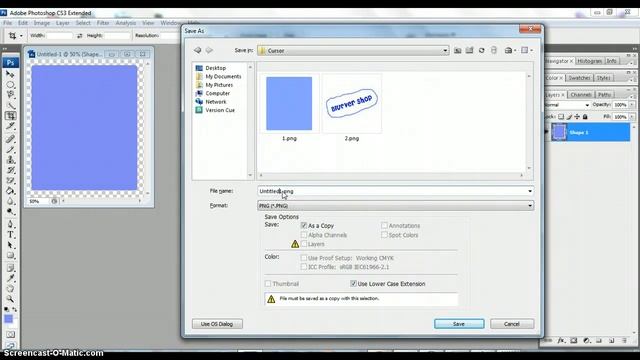Switch to the Histogram tab

pos(589,61)
